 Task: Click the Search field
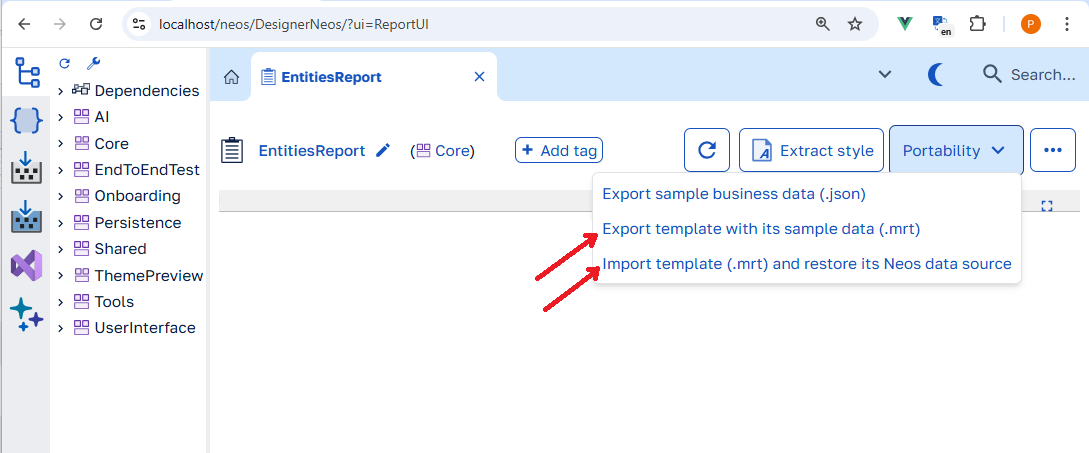coord(1030,74)
